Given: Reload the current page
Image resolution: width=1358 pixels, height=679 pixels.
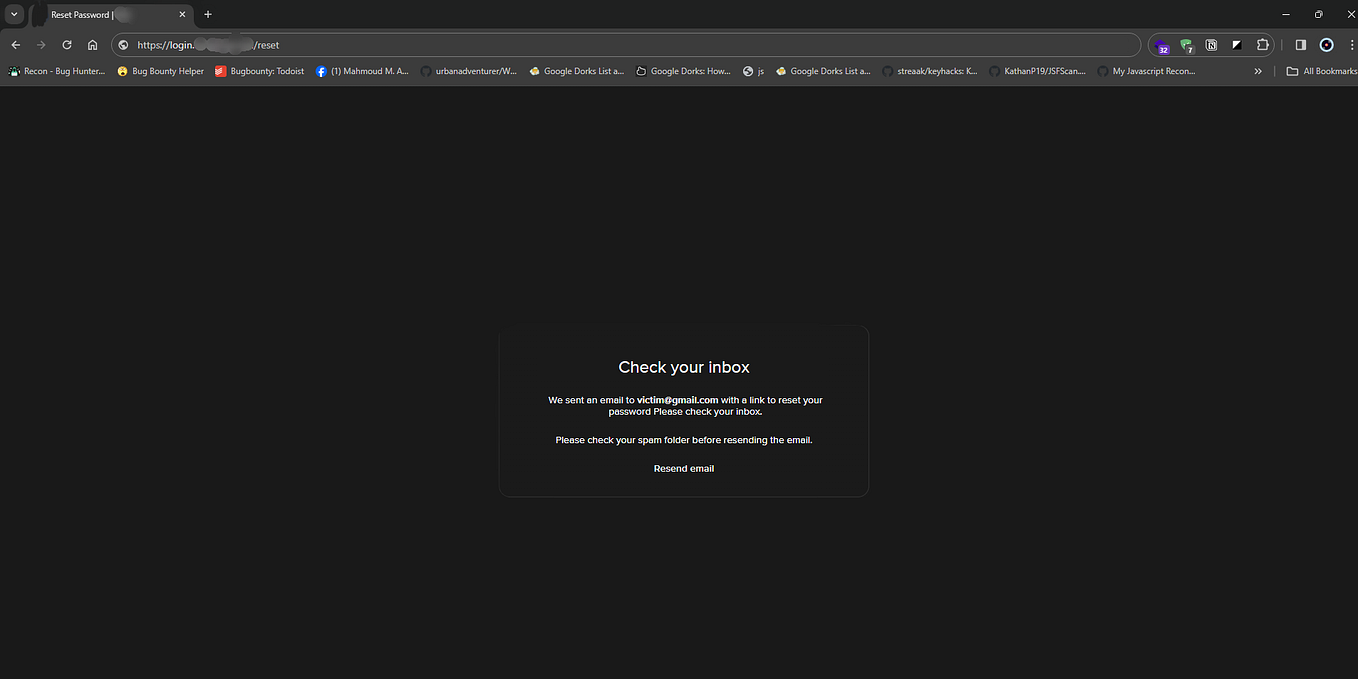Looking at the screenshot, I should 66,45.
